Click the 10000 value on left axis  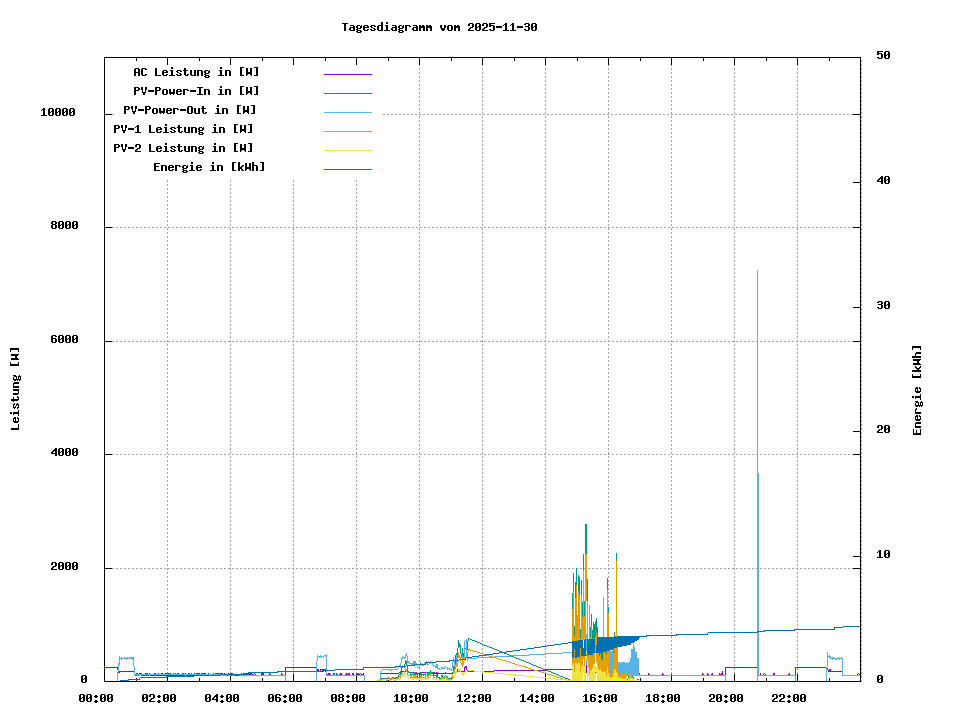57,113
